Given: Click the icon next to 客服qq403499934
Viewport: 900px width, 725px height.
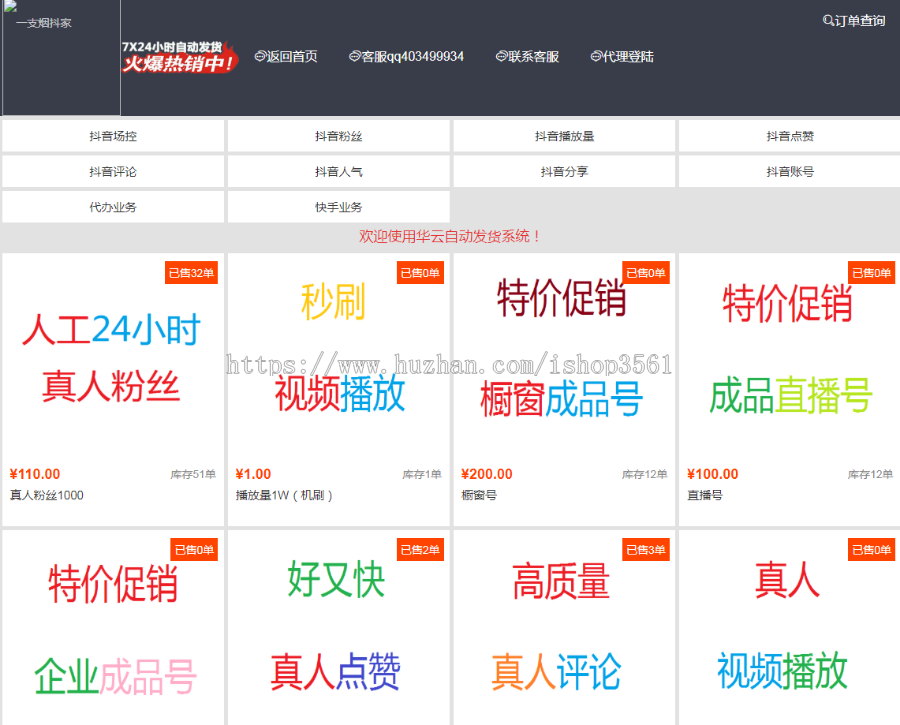Looking at the screenshot, I should 353,56.
